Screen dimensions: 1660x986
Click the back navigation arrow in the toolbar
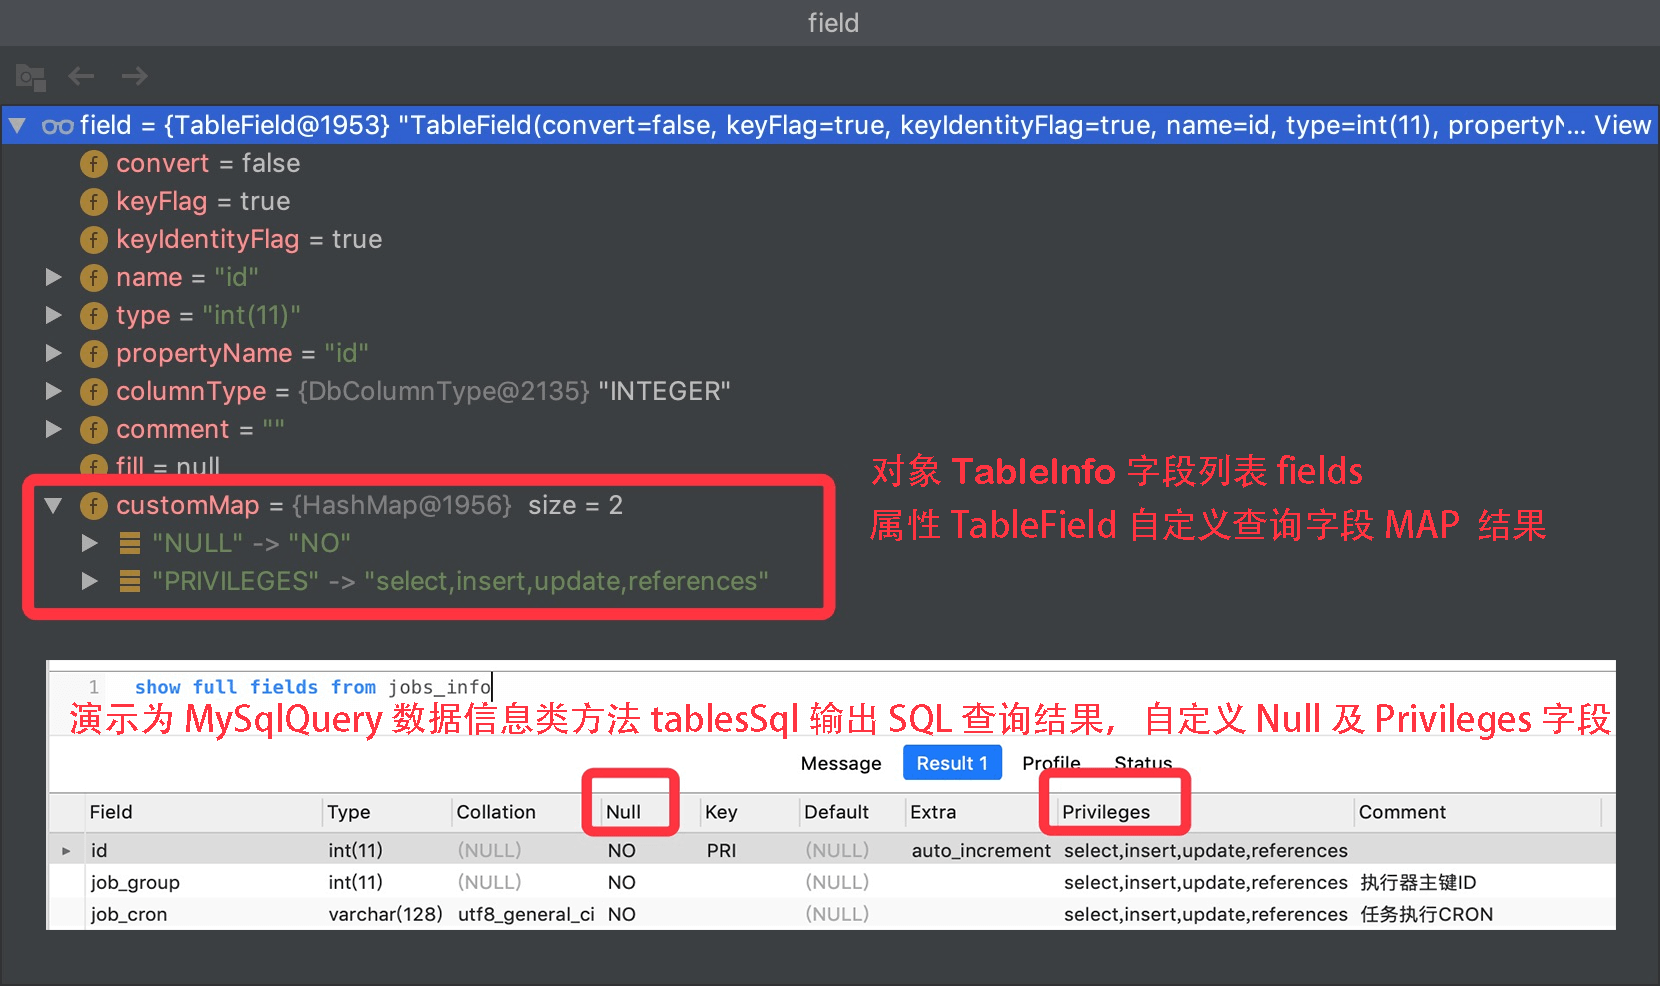(x=81, y=76)
